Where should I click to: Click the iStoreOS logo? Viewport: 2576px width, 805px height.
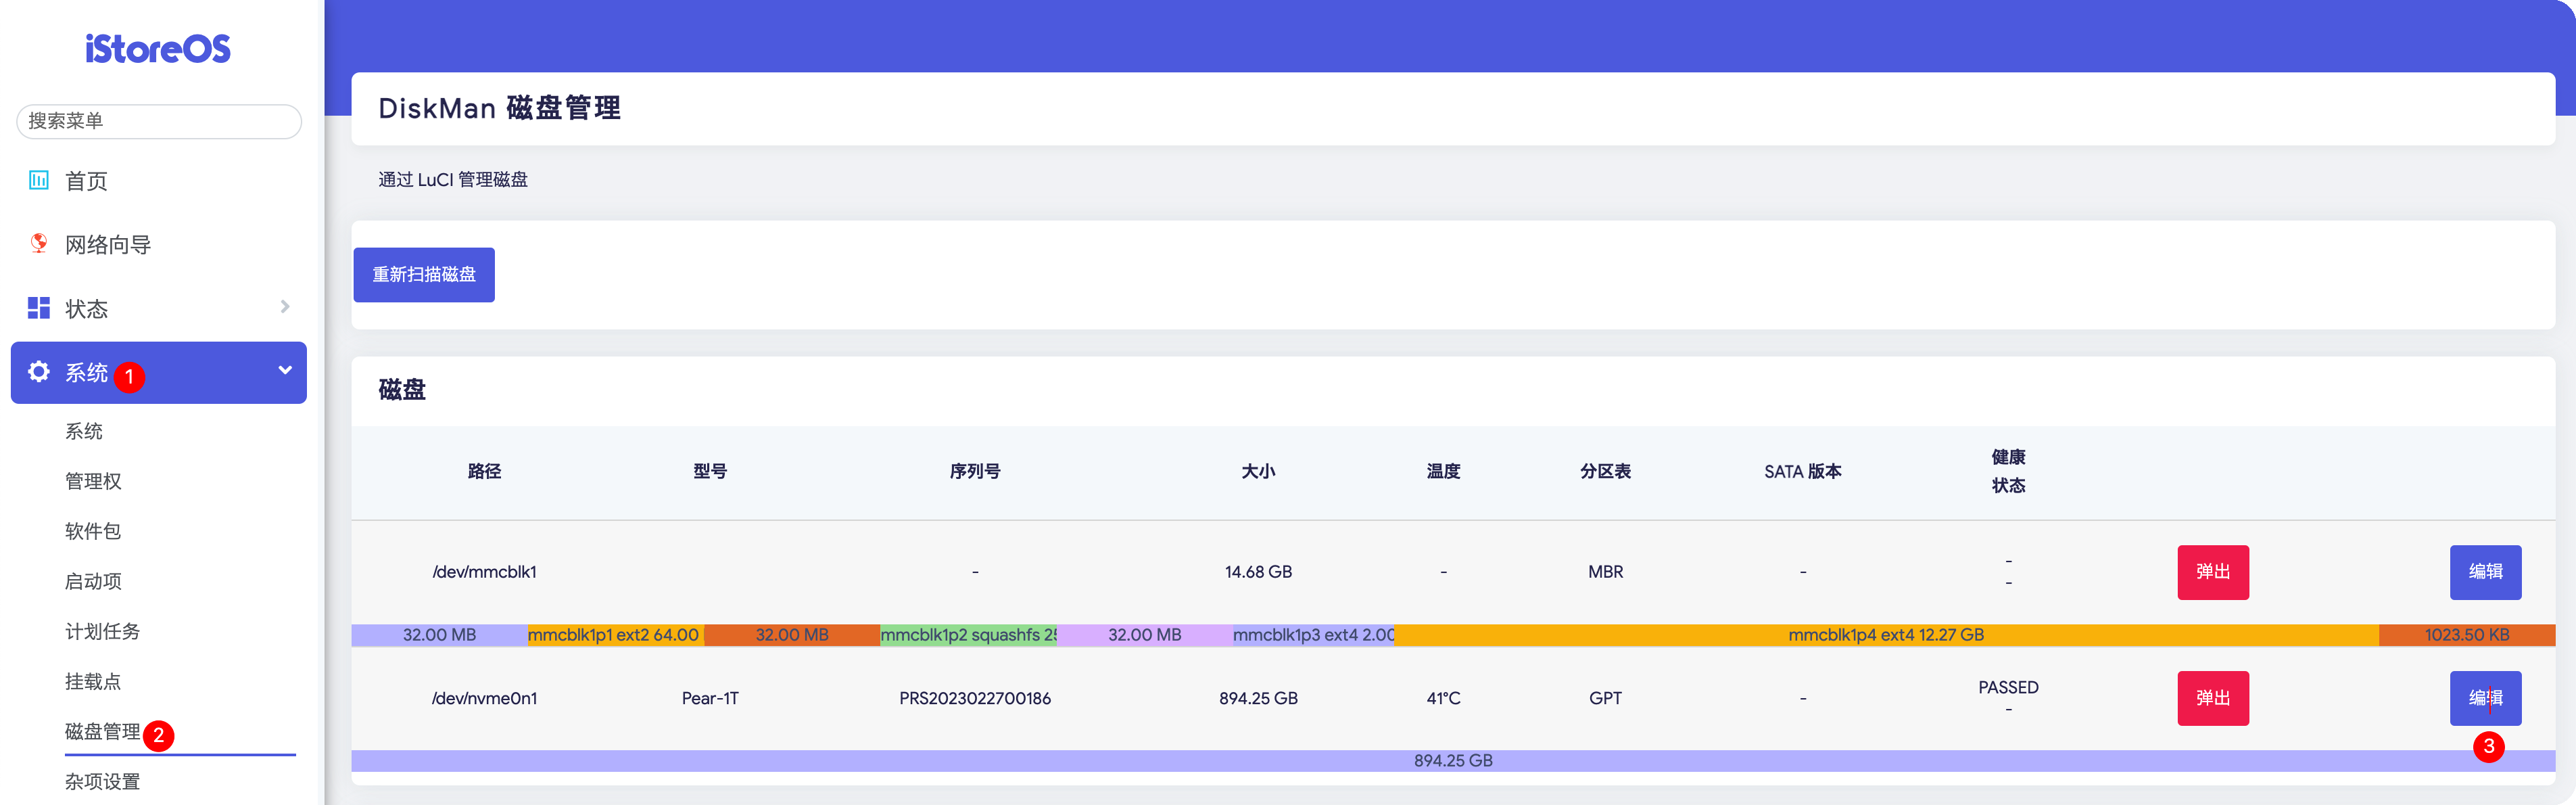click(x=158, y=49)
